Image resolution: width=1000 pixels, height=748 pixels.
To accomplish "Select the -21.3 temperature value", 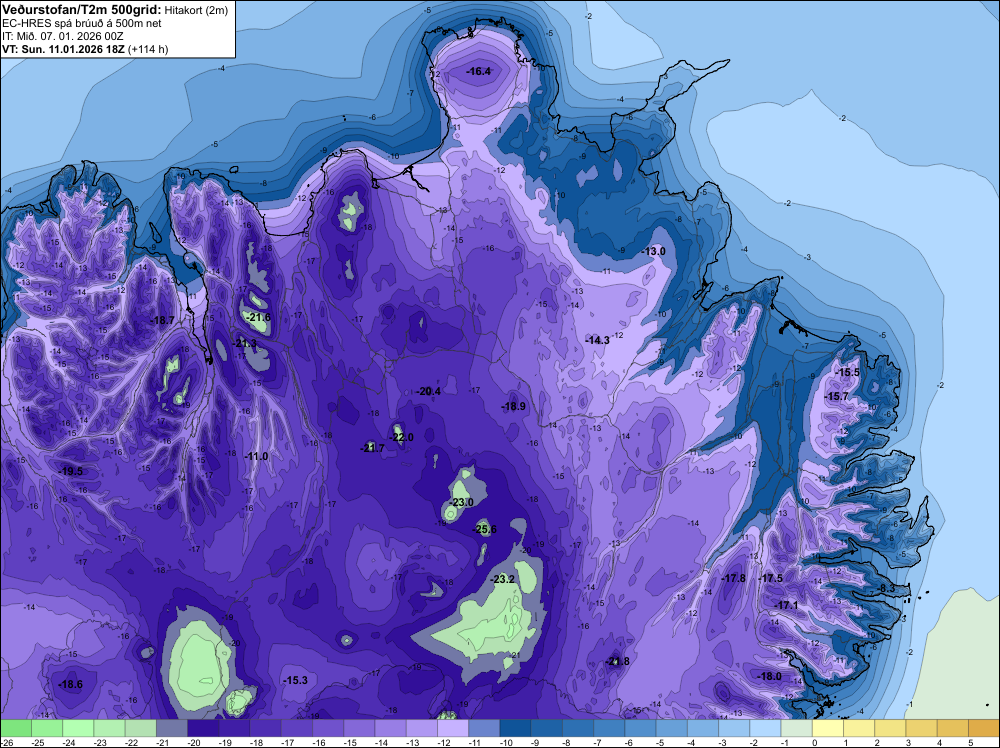I will tap(244, 343).
